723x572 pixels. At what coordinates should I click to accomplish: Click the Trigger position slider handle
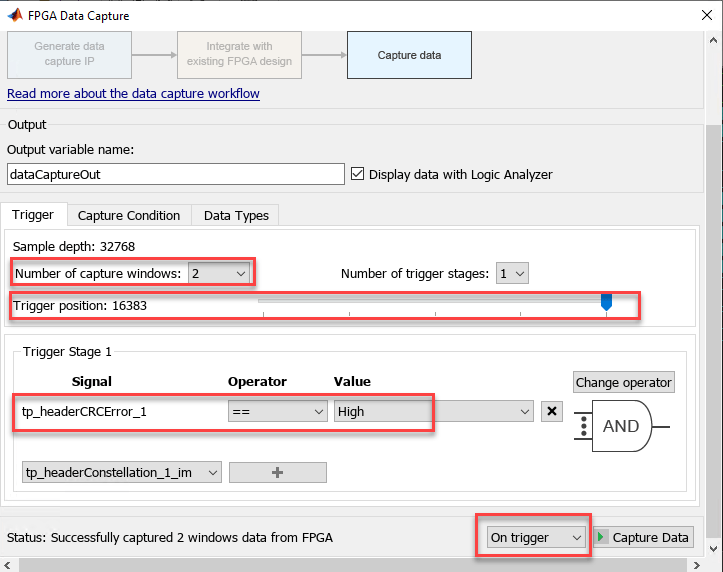pyautogui.click(x=606, y=302)
